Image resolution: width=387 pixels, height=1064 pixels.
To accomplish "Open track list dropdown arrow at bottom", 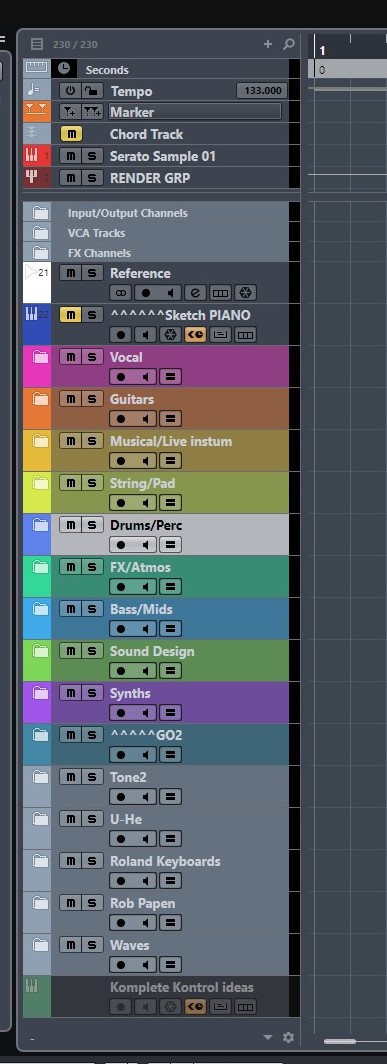I will coord(268,1038).
